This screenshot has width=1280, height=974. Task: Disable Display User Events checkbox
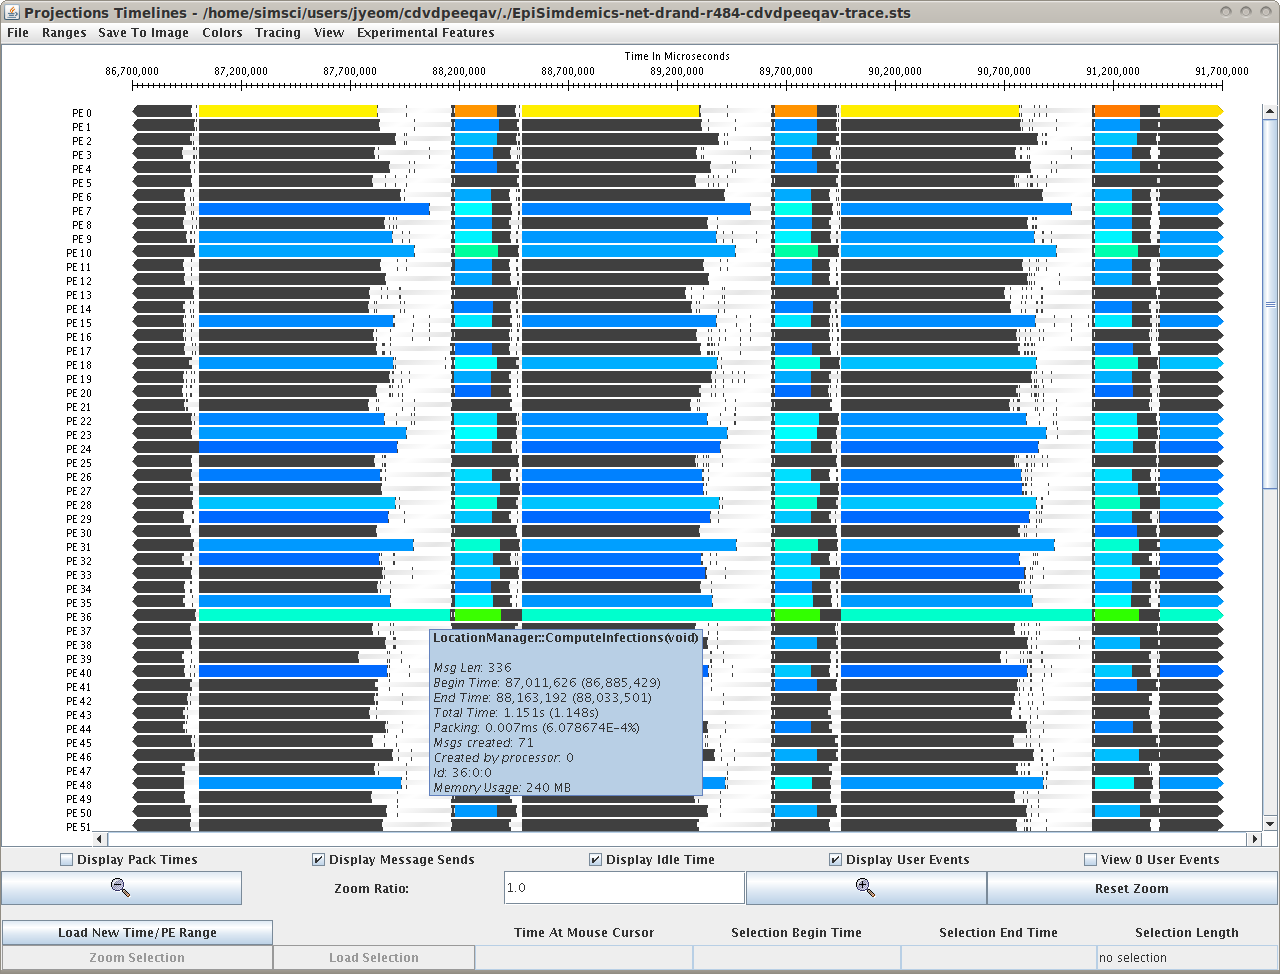pos(836,860)
